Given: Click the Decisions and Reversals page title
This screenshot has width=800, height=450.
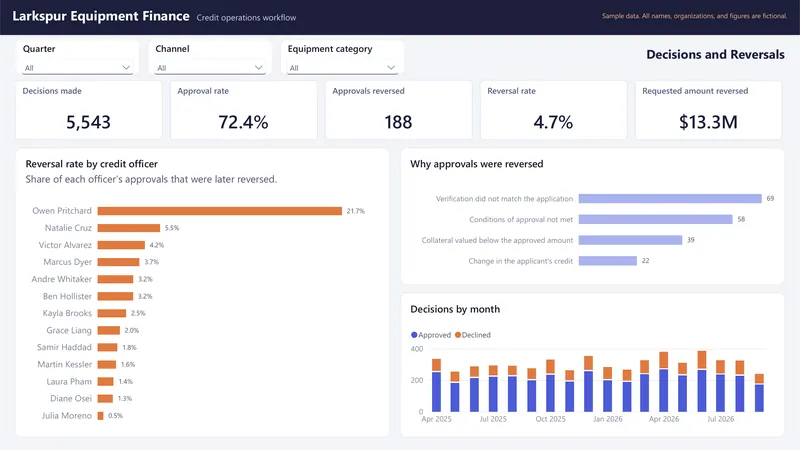Looking at the screenshot, I should (x=715, y=55).
